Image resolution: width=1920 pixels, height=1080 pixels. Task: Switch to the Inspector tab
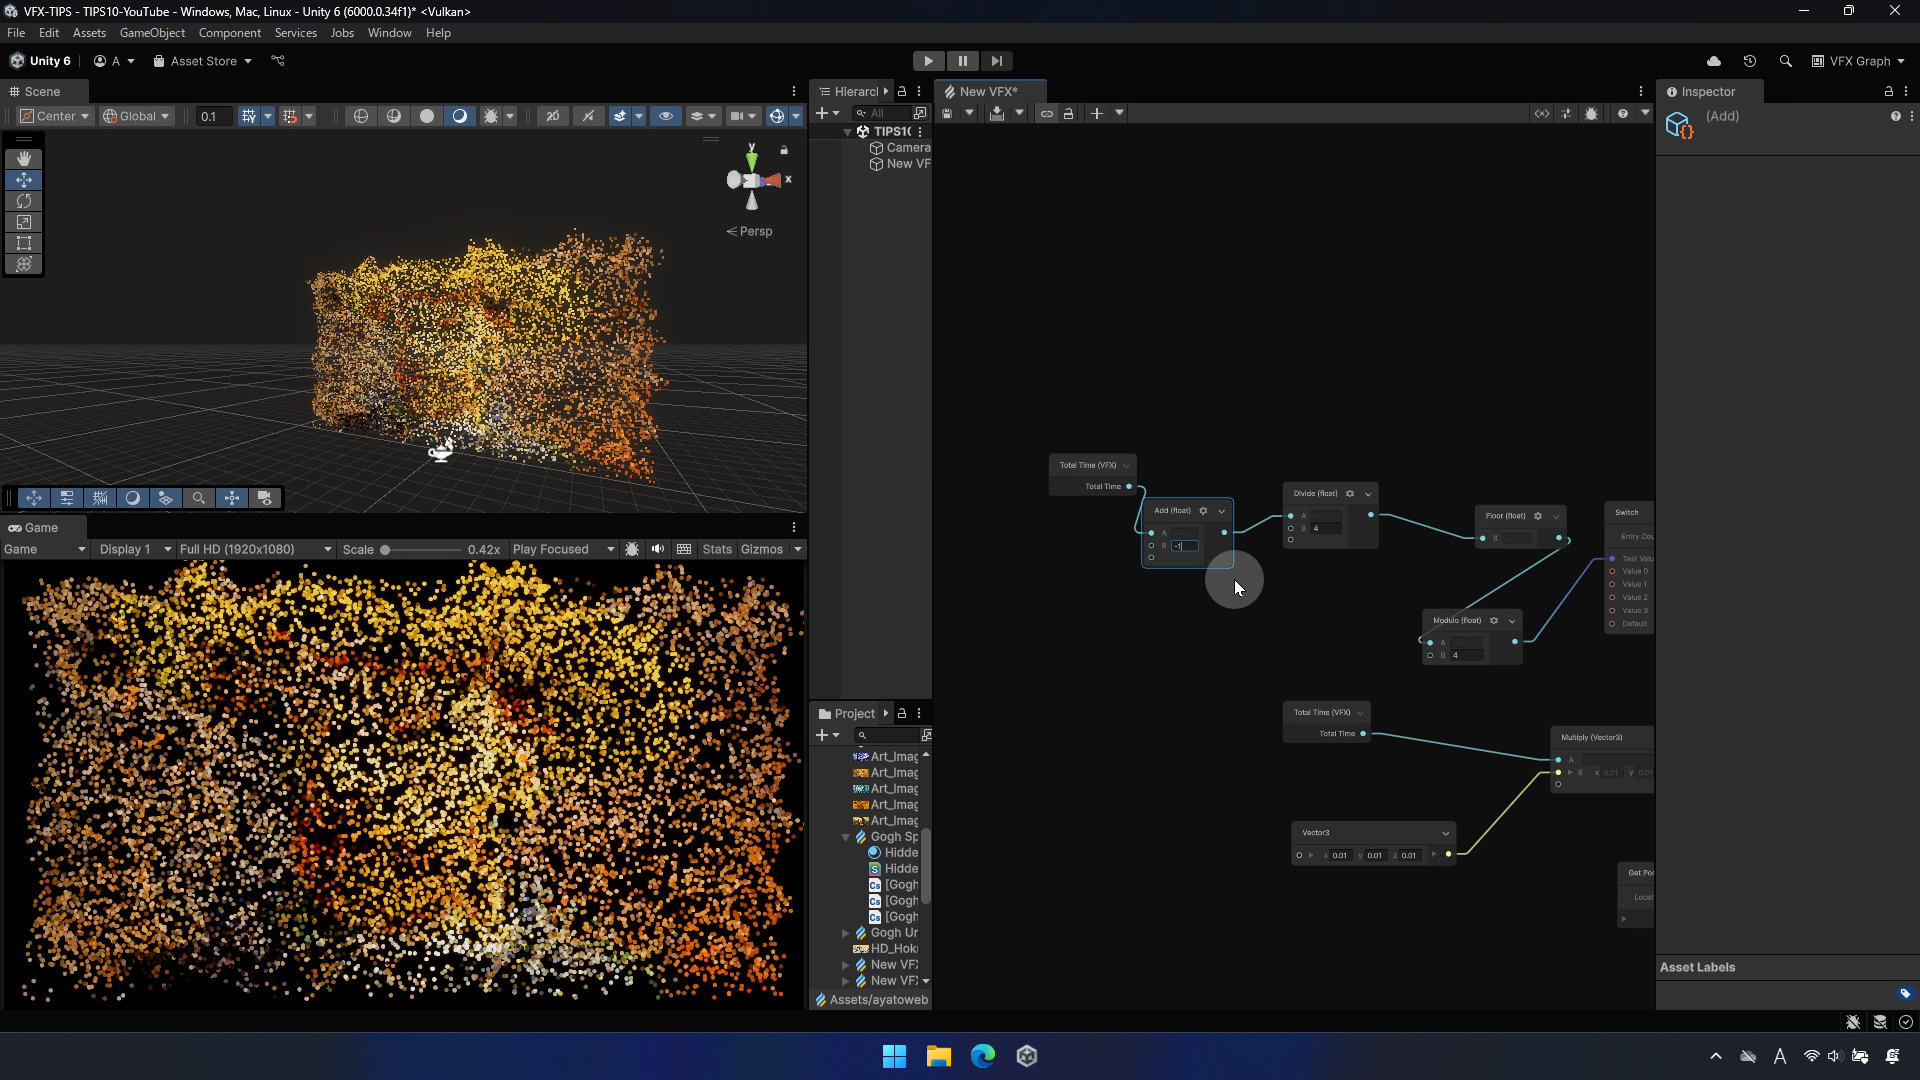pyautogui.click(x=1707, y=91)
